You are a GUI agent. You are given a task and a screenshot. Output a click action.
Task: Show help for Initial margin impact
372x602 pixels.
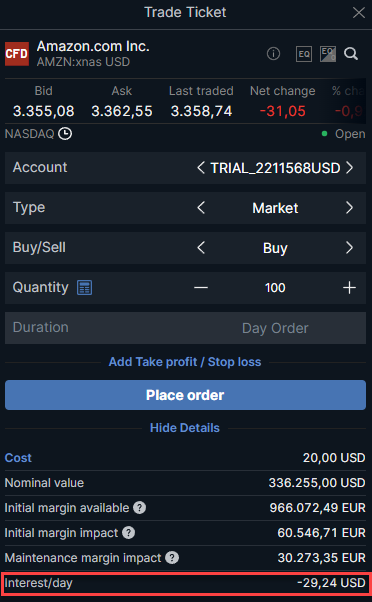(129, 533)
